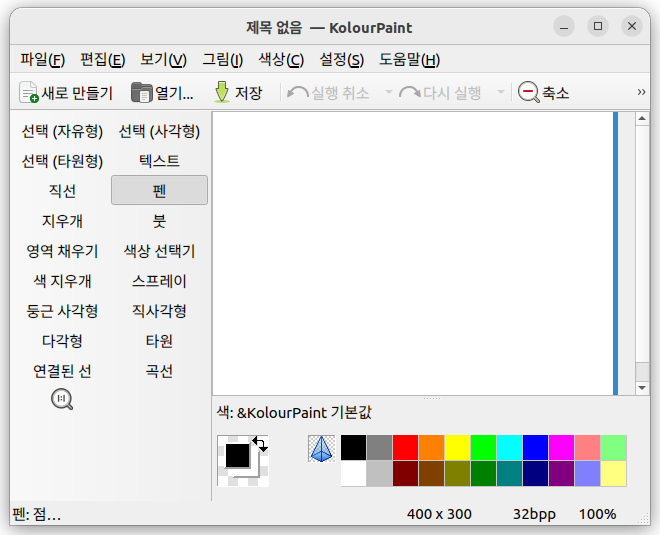This screenshot has height=535, width=660.
Task: Expand hidden toolbar items with the chevron
Action: [641, 92]
